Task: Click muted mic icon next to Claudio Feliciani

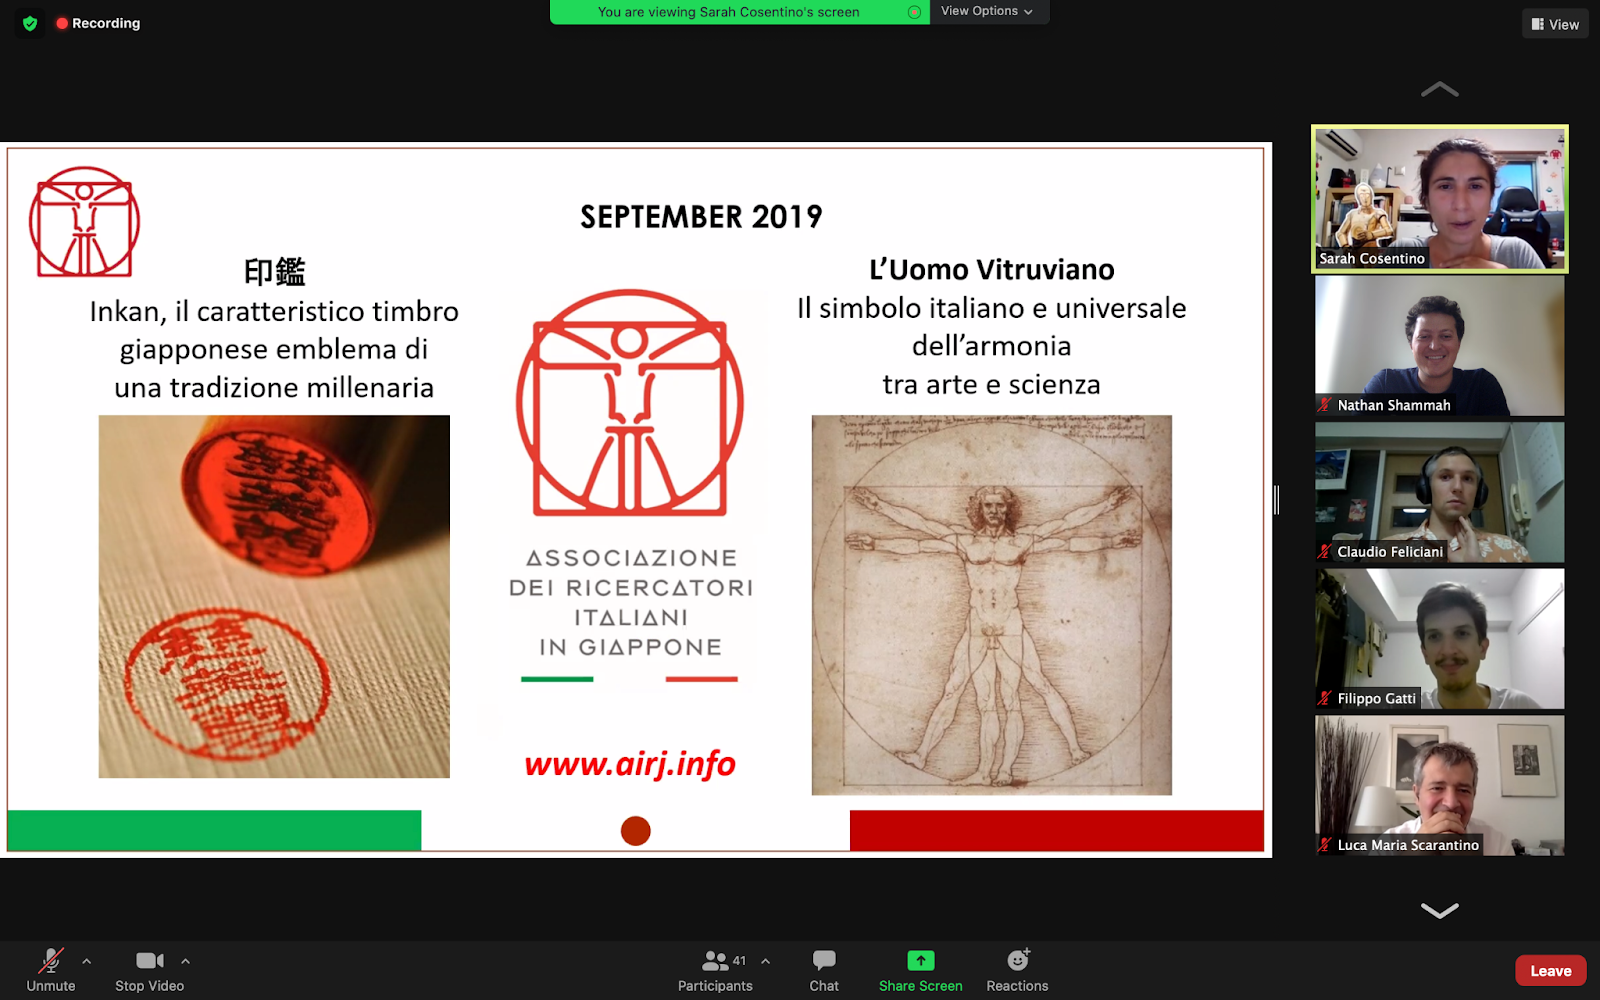Action: [1325, 552]
